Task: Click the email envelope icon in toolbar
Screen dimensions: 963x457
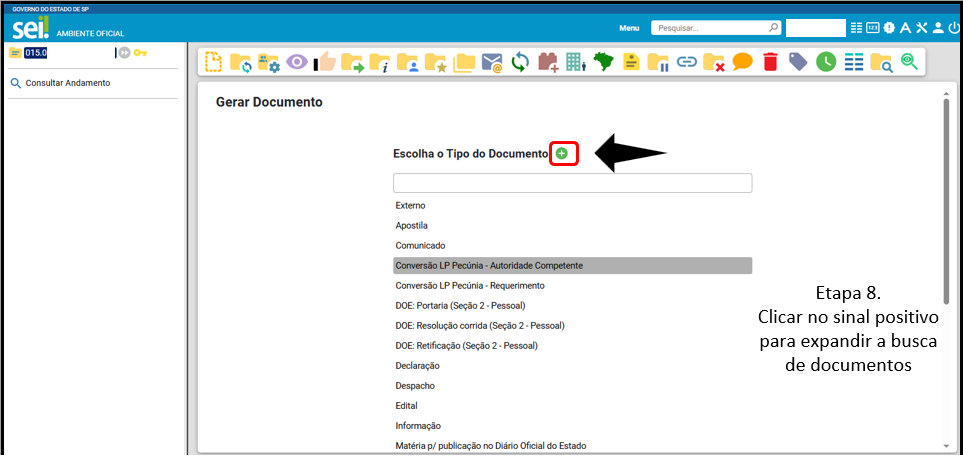Action: click(x=491, y=63)
